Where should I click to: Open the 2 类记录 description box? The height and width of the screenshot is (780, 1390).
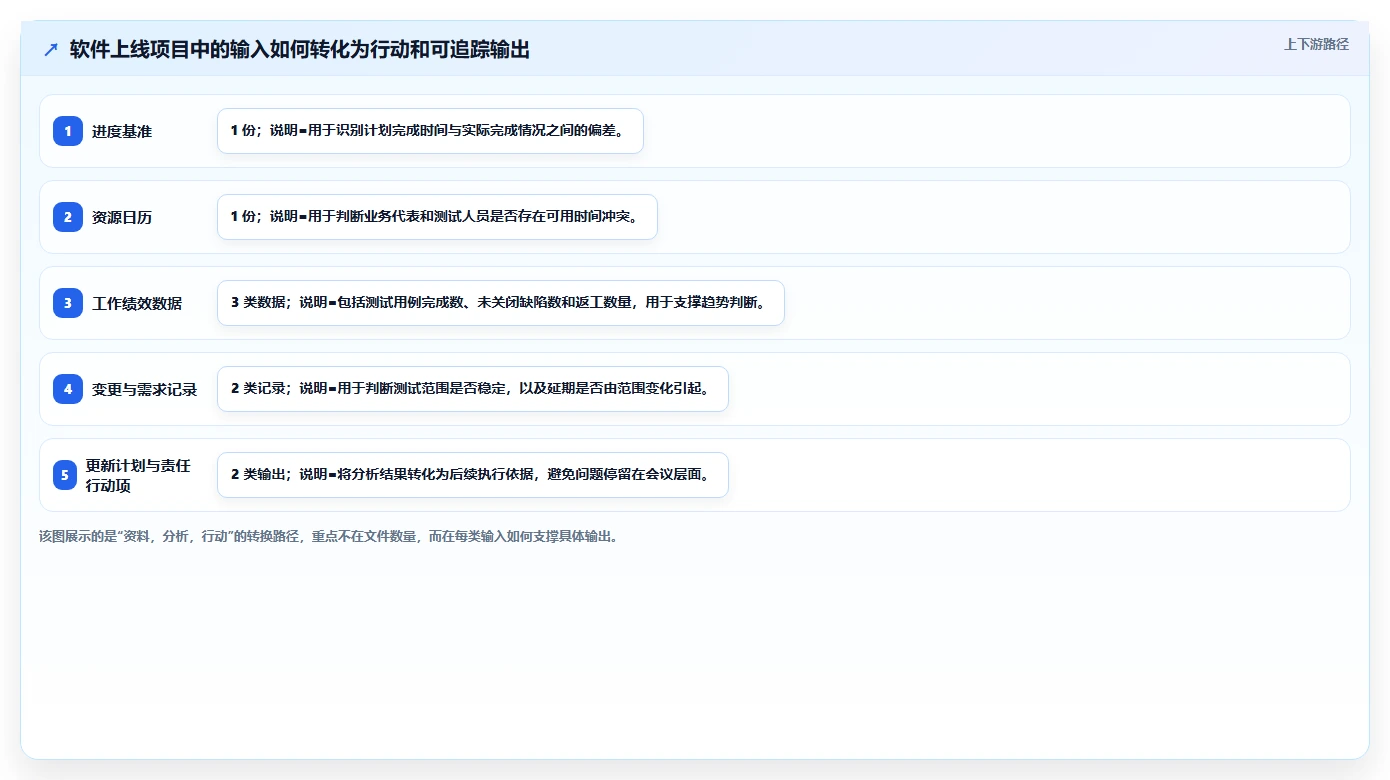click(473, 389)
